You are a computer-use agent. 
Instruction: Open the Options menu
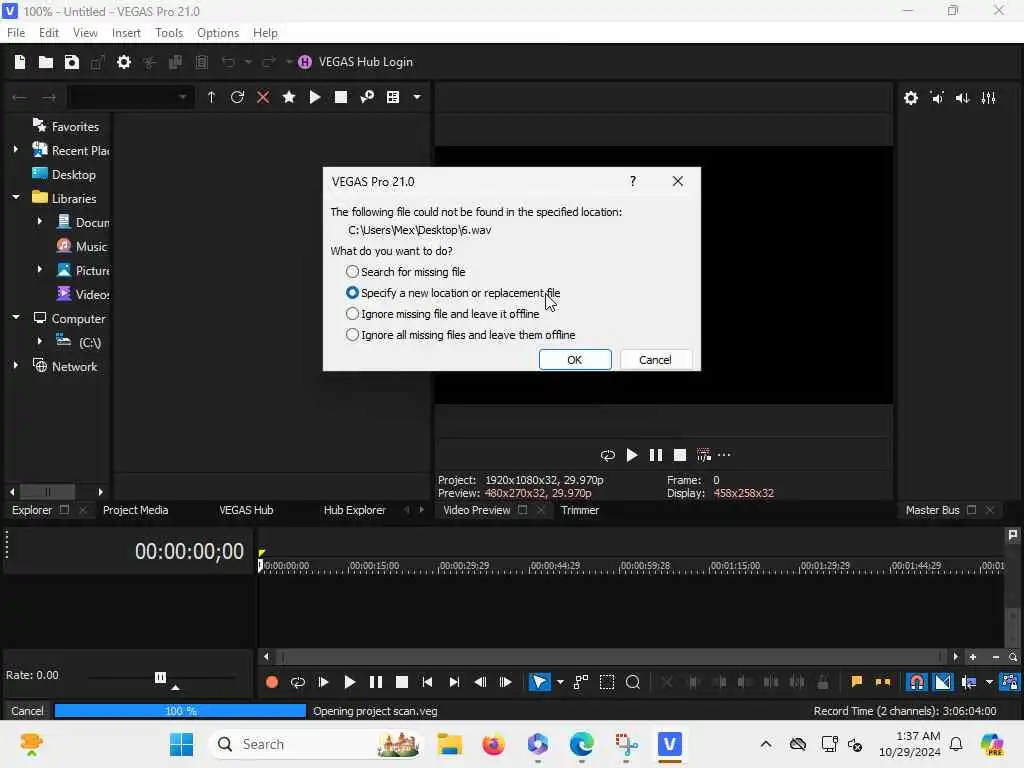tap(218, 33)
